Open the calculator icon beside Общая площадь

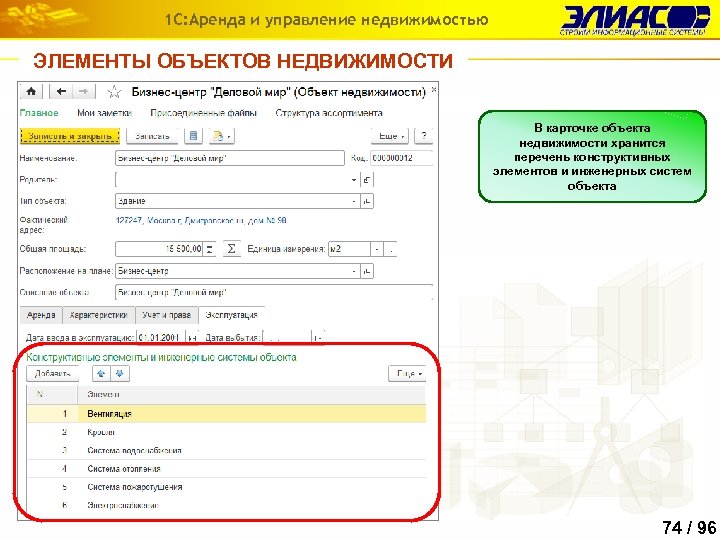pyautogui.click(x=209, y=249)
